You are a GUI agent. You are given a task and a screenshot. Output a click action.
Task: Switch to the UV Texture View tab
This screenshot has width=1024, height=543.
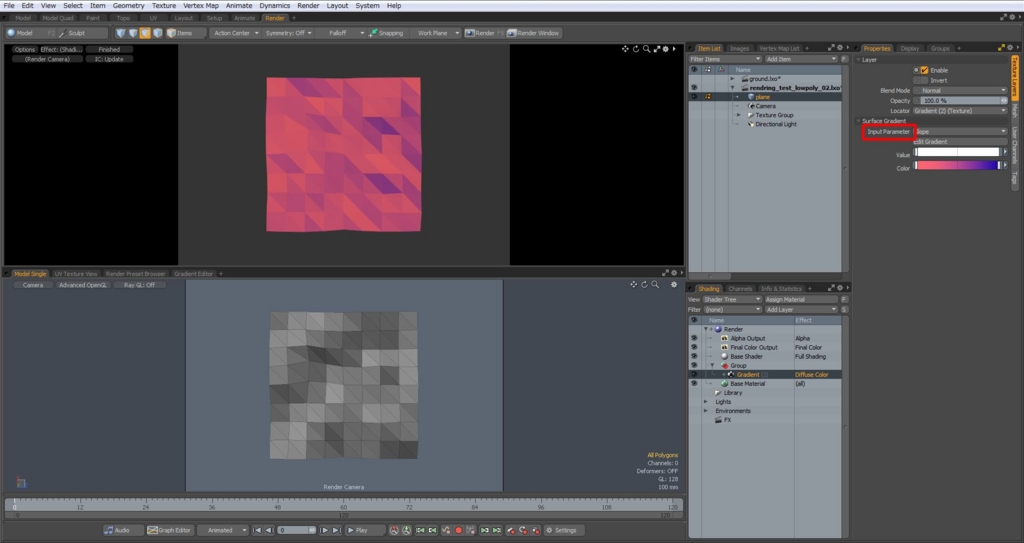click(x=76, y=274)
